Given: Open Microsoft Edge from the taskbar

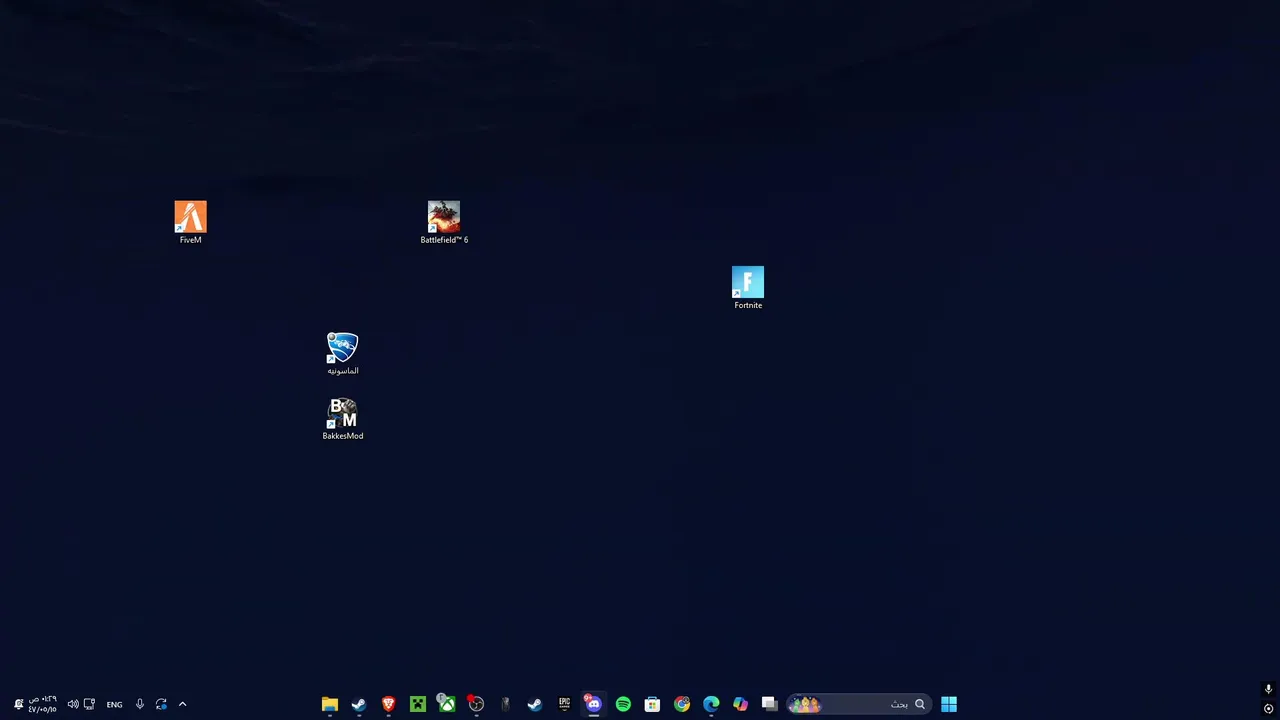Looking at the screenshot, I should (x=711, y=704).
